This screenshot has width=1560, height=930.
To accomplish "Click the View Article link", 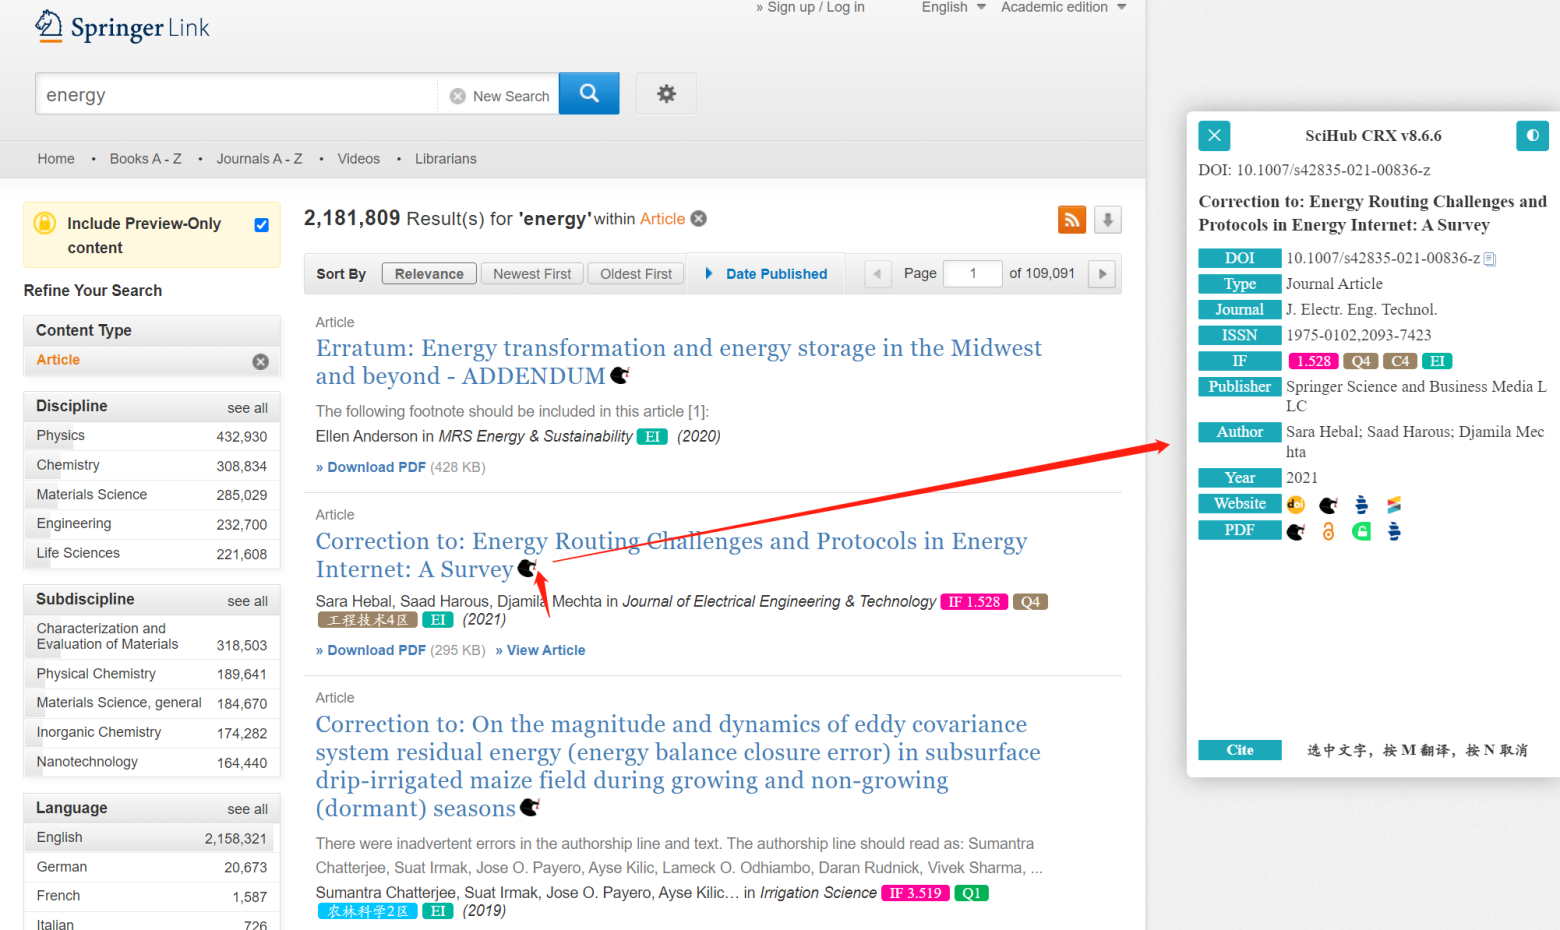I will [540, 650].
